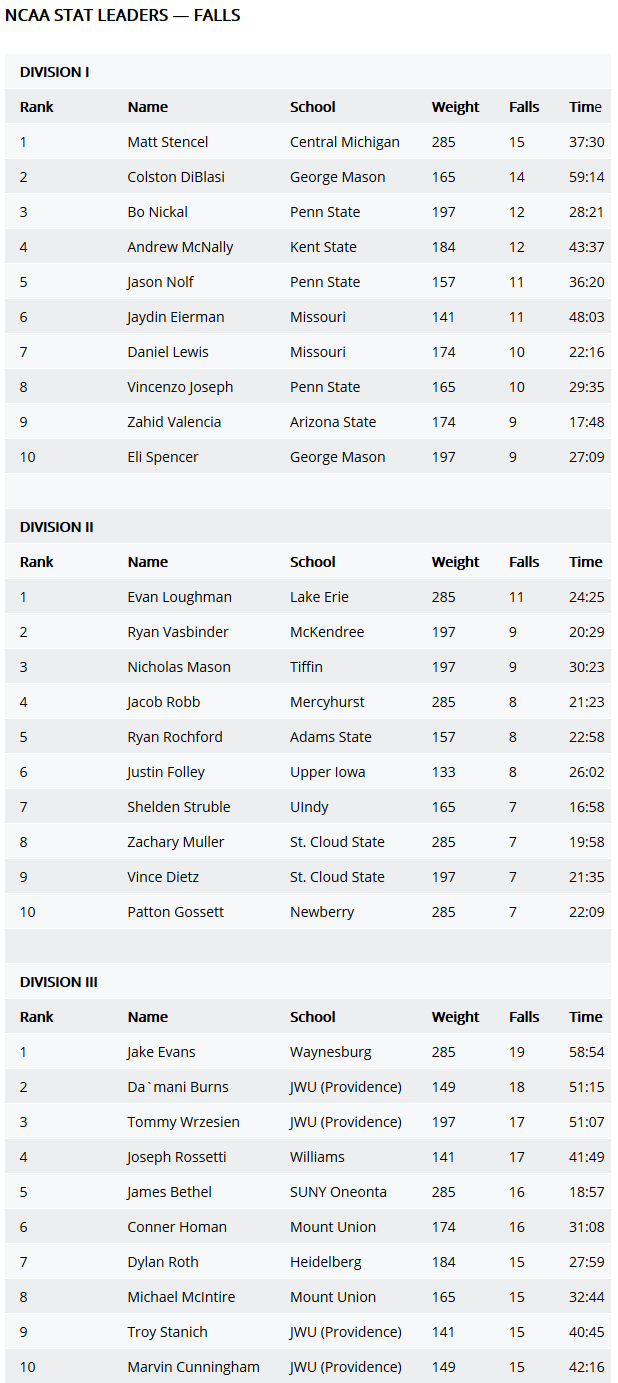Click the Weight column header in Division III
Image resolution: width=618 pixels, height=1383 pixels.
click(x=456, y=1017)
